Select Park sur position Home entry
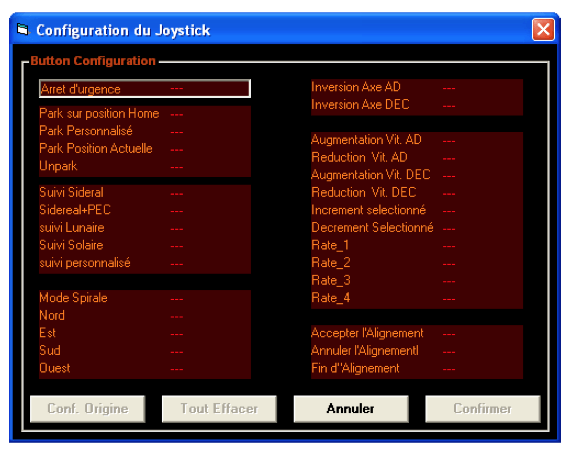 pyautogui.click(x=145, y=114)
